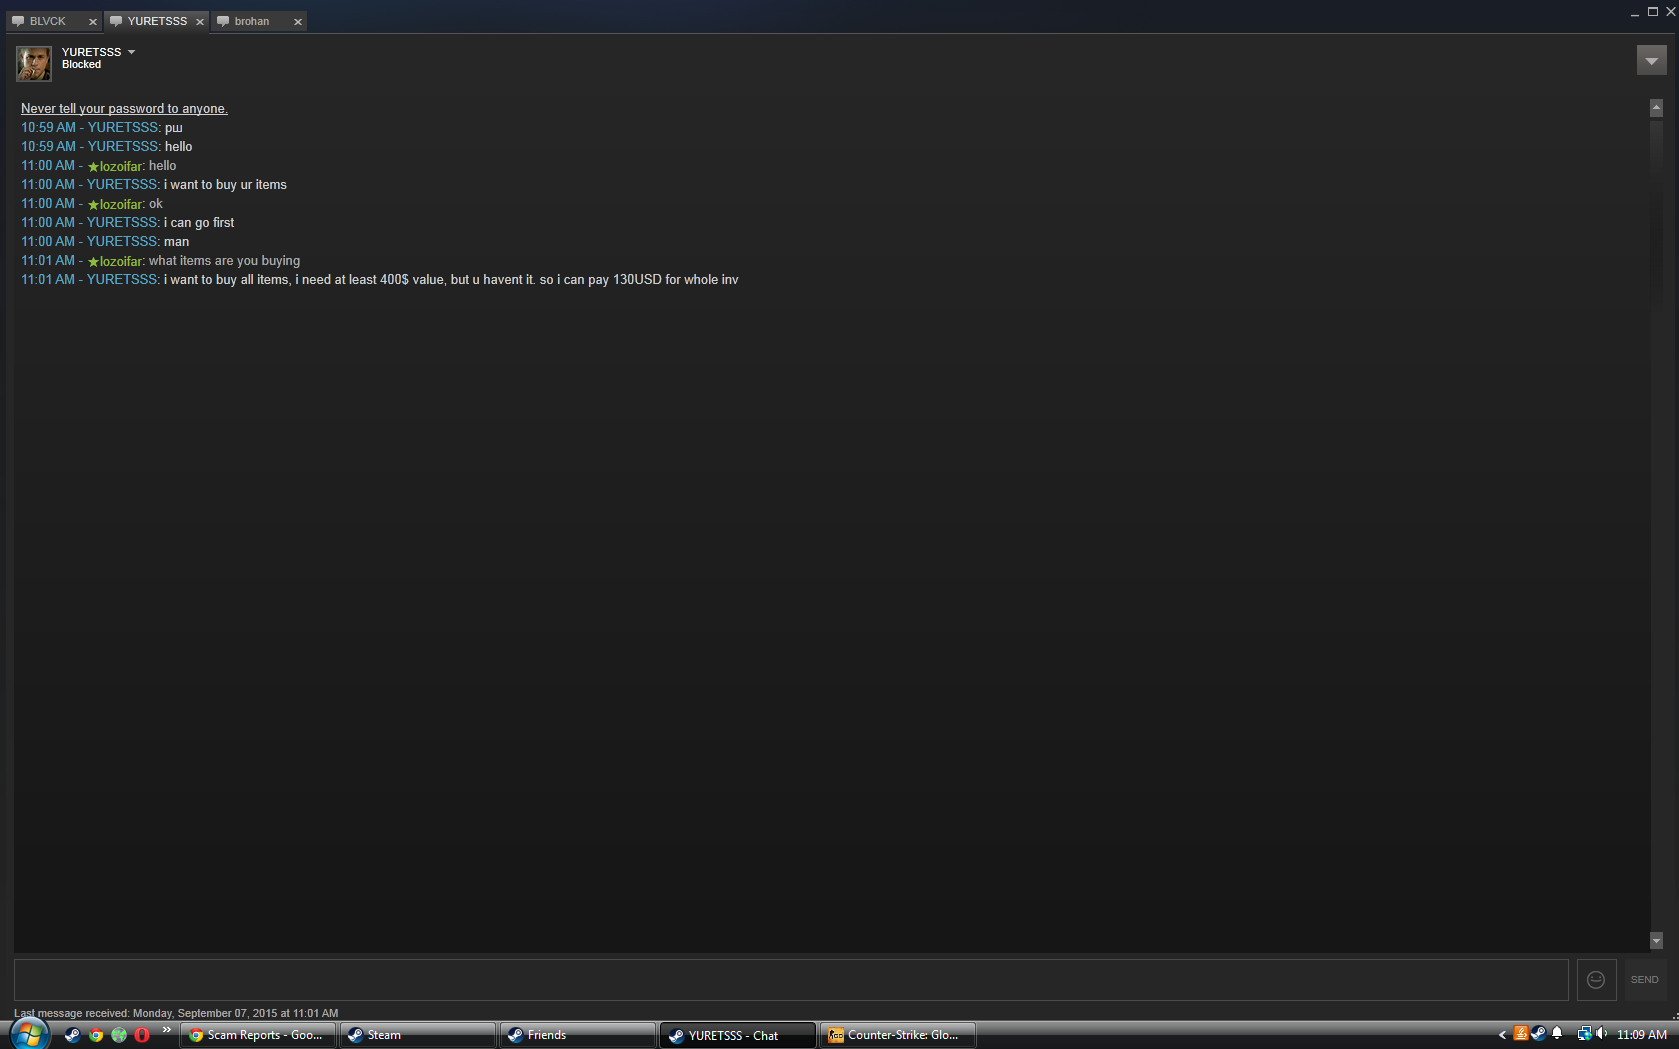Switch to the BLVCK chat tab
Image resolution: width=1679 pixels, height=1049 pixels.
point(48,21)
